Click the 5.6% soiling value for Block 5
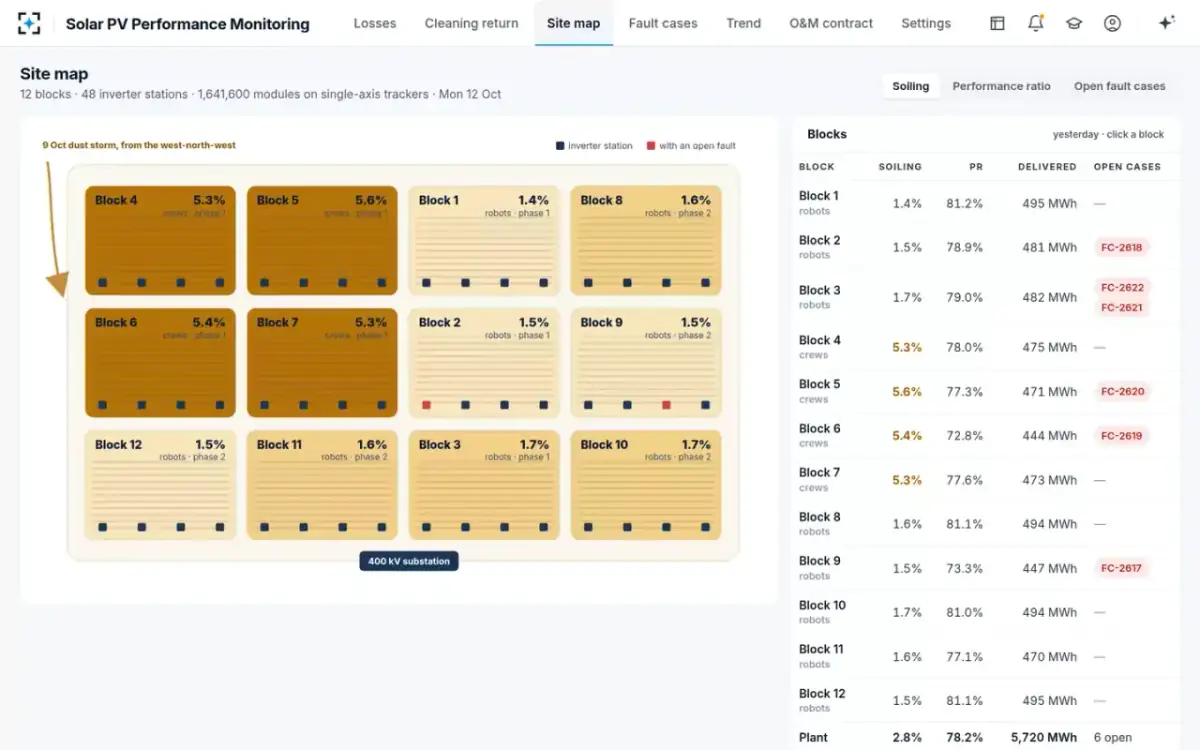This screenshot has width=1200, height=750. click(907, 392)
